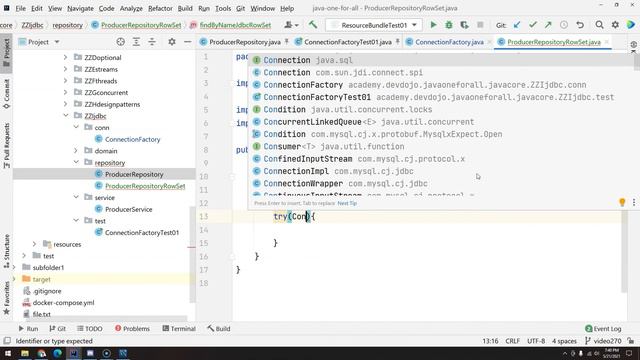Screen dimensions: 640x360
Task: Open Event Log tool window
Action: pos(603,329)
